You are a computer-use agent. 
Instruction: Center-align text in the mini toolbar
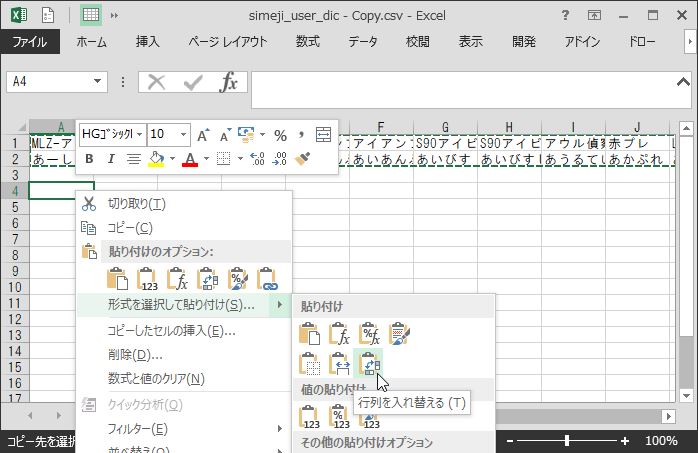tap(134, 159)
